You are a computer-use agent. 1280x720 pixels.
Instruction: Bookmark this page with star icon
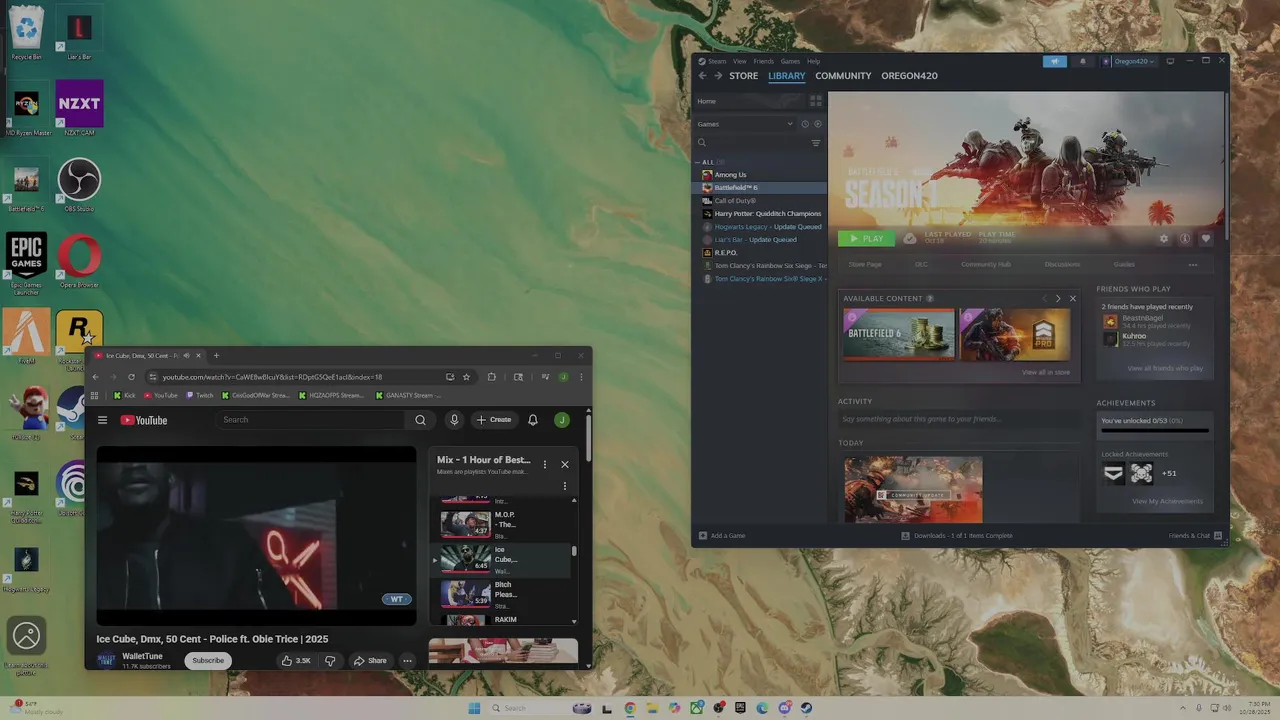pyautogui.click(x=466, y=377)
